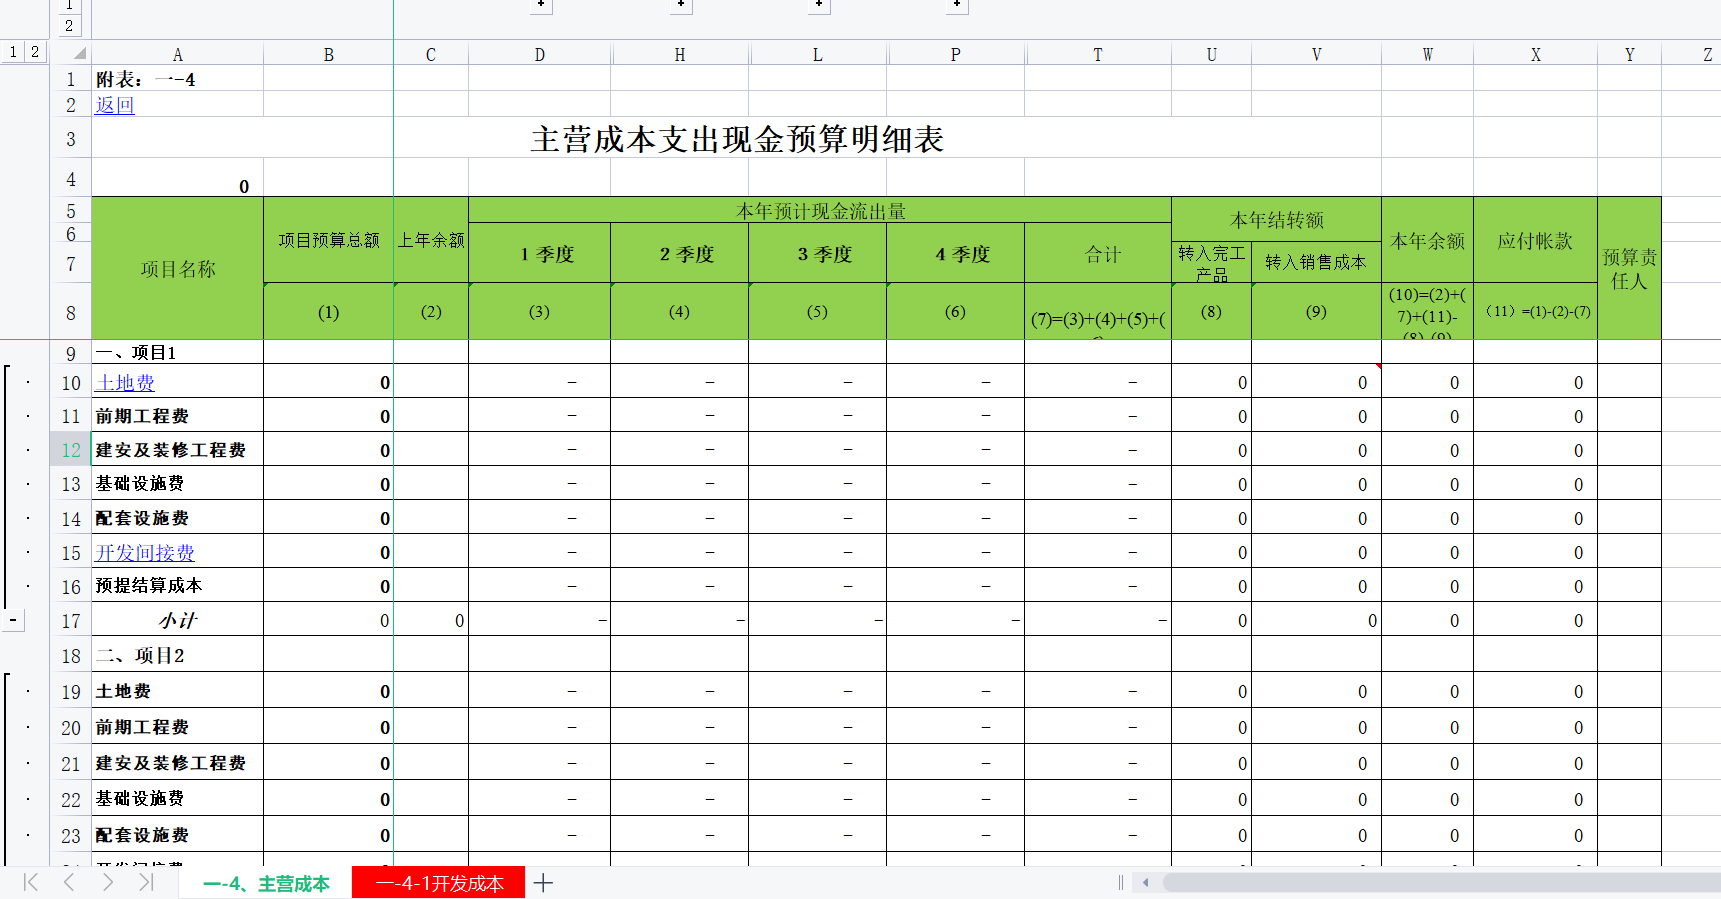
Task: Switch to the 一-4、主营成本 sheet tab
Action: click(266, 884)
